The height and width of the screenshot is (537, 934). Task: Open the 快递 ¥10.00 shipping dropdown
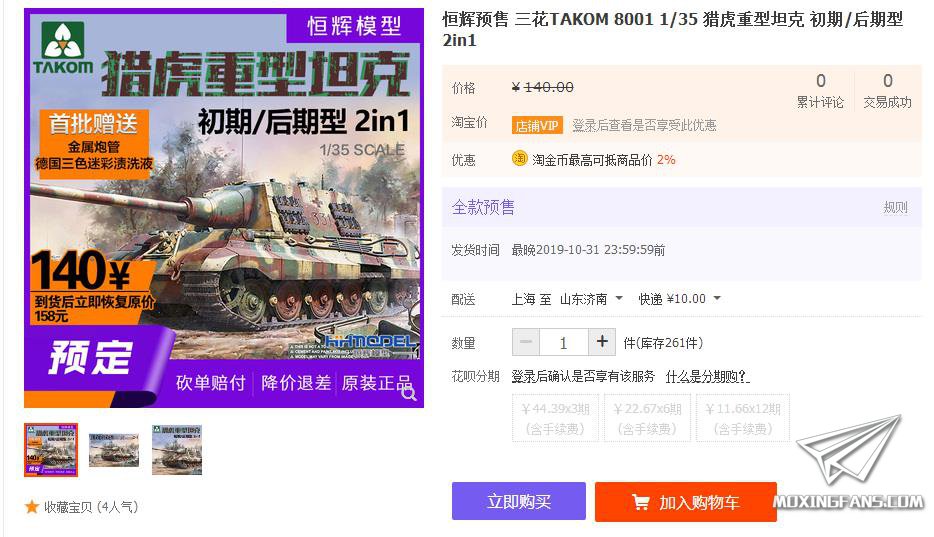click(x=680, y=299)
